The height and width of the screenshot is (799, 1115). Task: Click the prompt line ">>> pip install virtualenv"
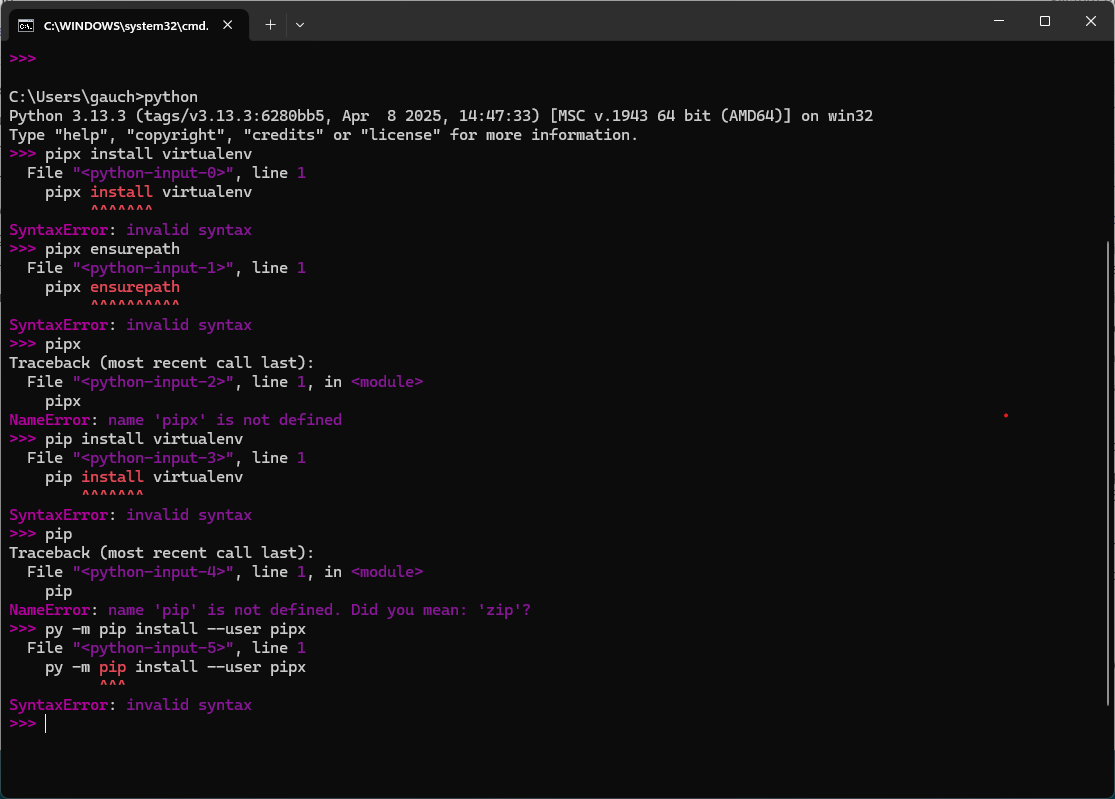(x=126, y=439)
